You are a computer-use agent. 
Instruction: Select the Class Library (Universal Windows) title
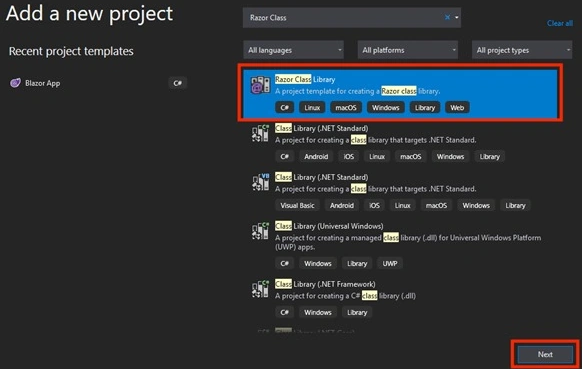coord(329,226)
